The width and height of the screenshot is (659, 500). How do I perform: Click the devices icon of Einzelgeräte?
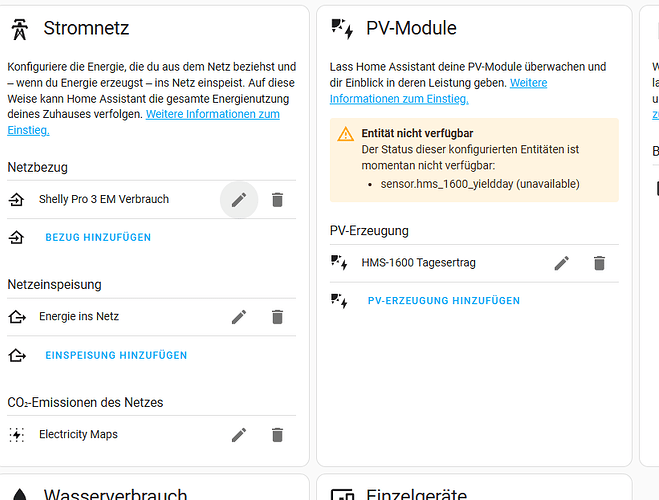click(x=342, y=495)
